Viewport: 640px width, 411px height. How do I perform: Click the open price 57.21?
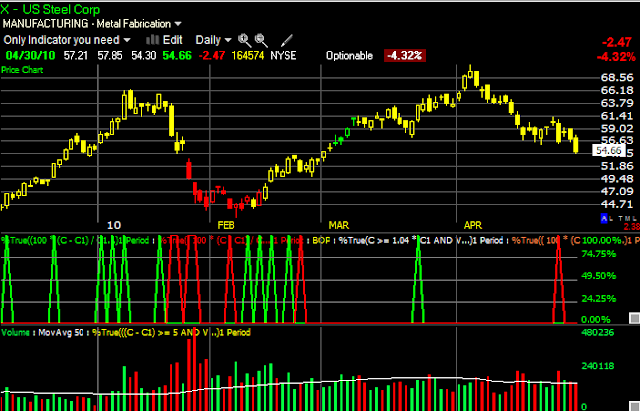click(x=76, y=56)
